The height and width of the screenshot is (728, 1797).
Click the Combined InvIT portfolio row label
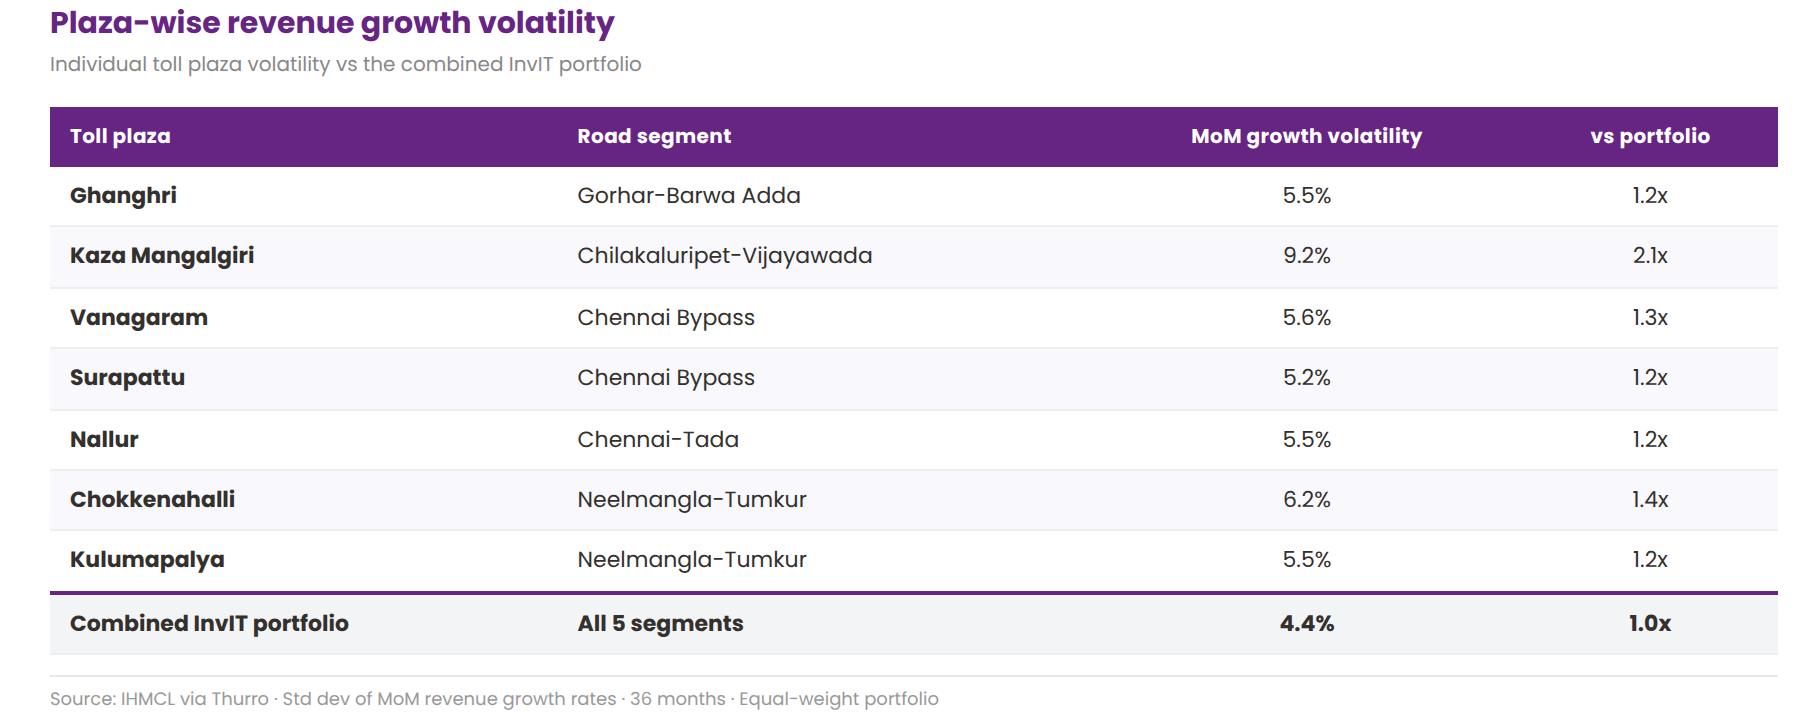click(x=209, y=624)
